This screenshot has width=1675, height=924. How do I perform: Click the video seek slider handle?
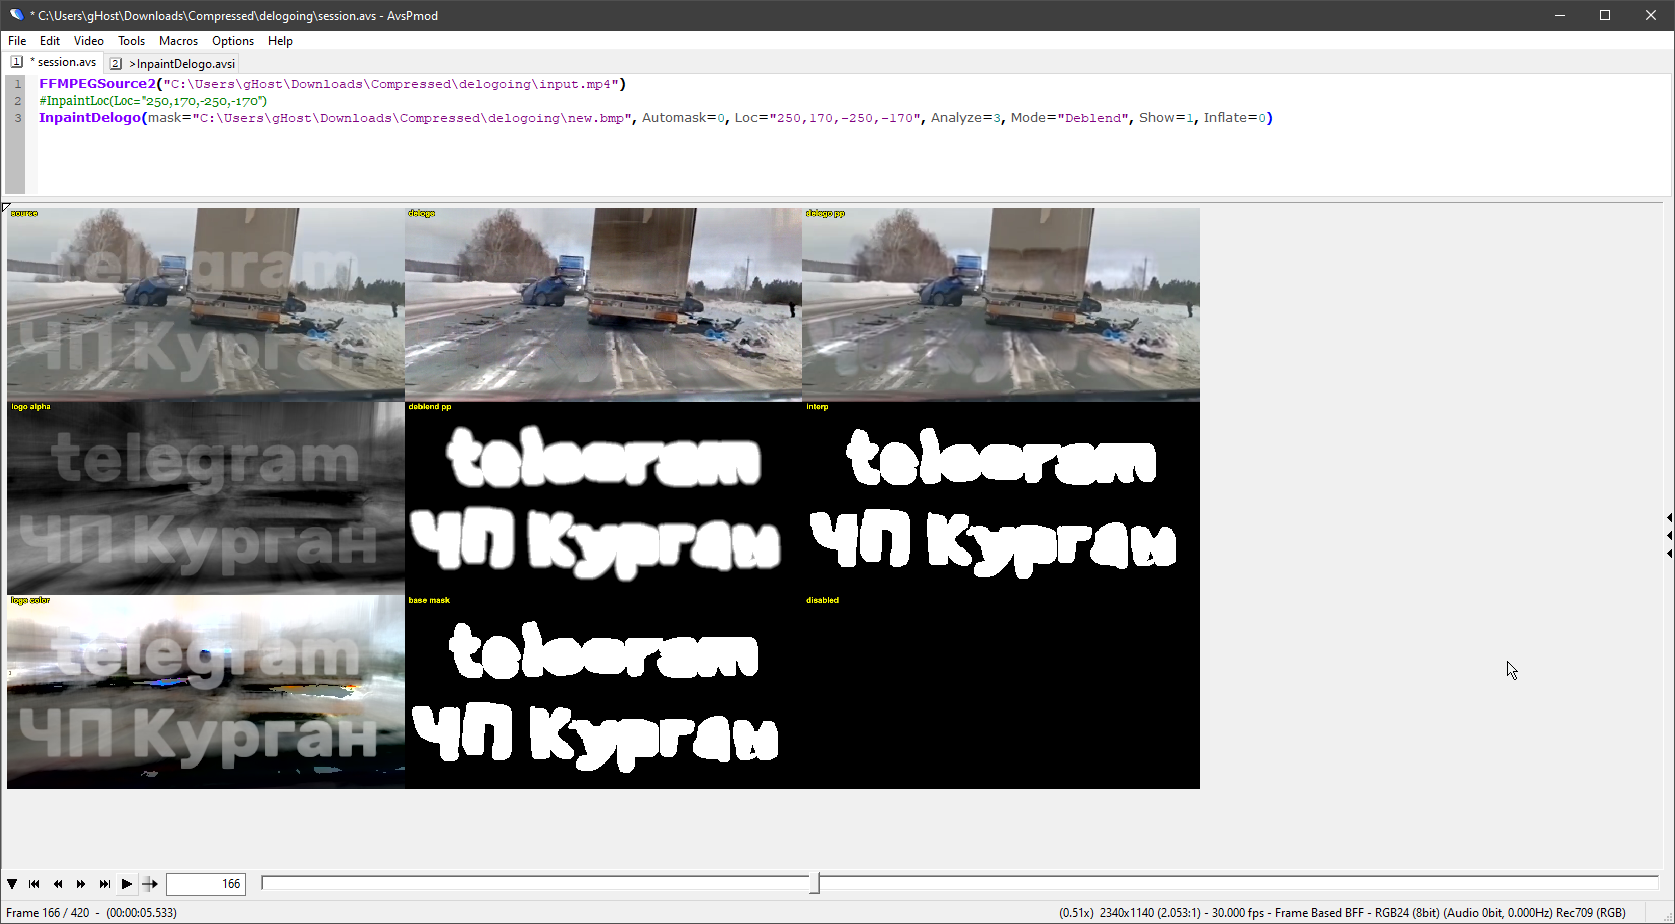coord(815,883)
